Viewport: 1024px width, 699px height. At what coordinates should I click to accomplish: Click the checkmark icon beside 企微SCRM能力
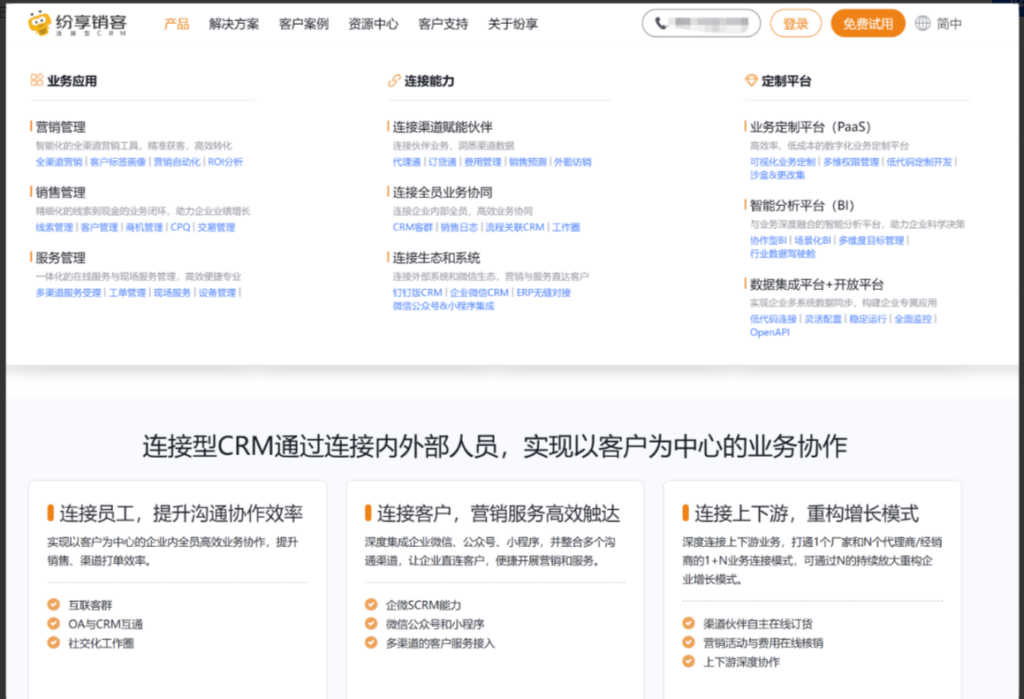(370, 606)
